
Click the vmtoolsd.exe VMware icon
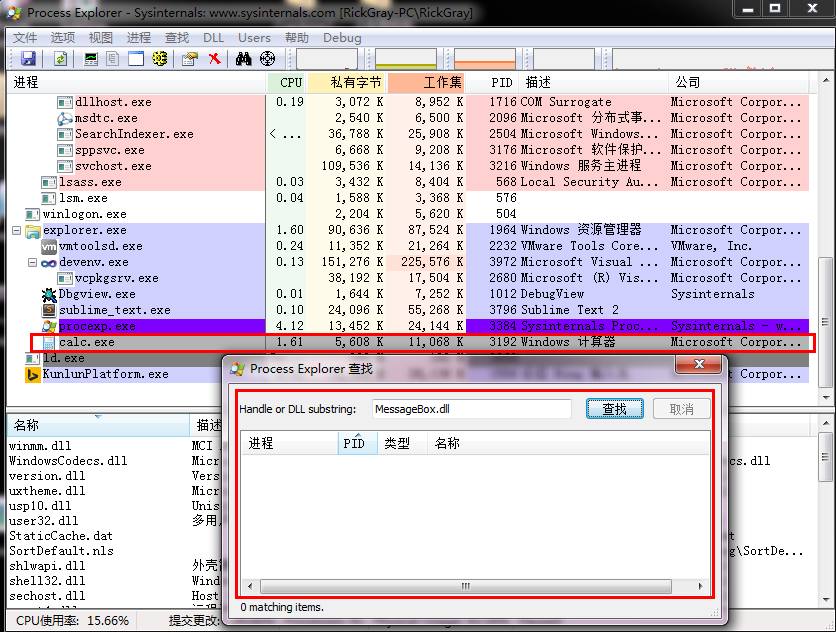[49, 246]
